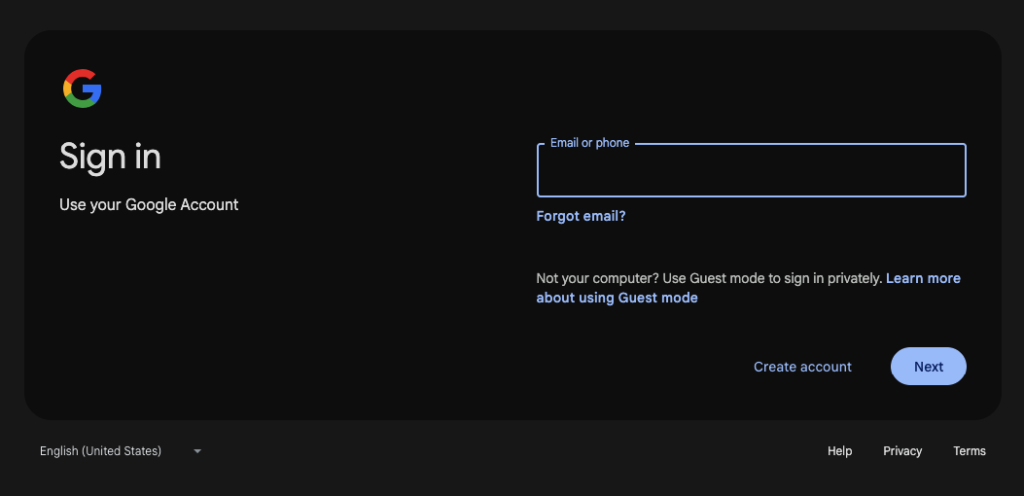The image size is (1024, 496).
Task: Click the "Learn more" link text
Action: point(923,278)
